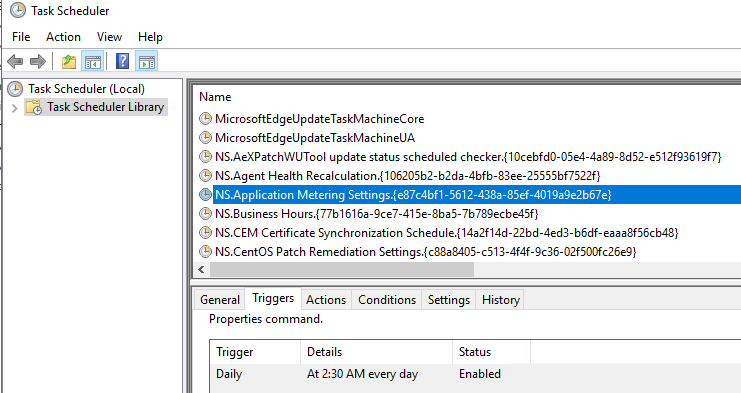Click 'At 2:30 AM every day' details cell
The width and height of the screenshot is (741, 393).
pyautogui.click(x=362, y=374)
